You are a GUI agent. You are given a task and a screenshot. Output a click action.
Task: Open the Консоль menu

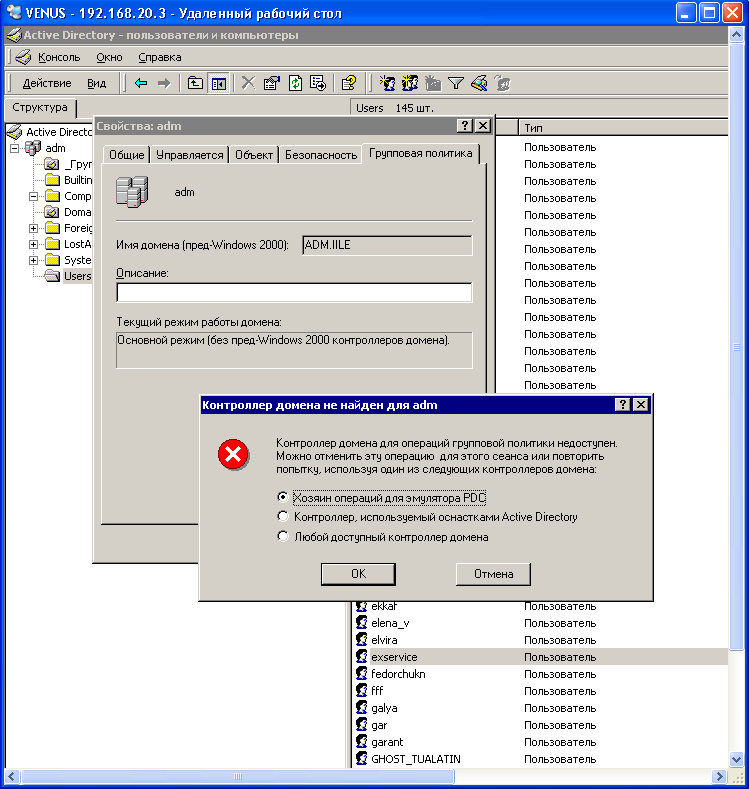coord(59,57)
